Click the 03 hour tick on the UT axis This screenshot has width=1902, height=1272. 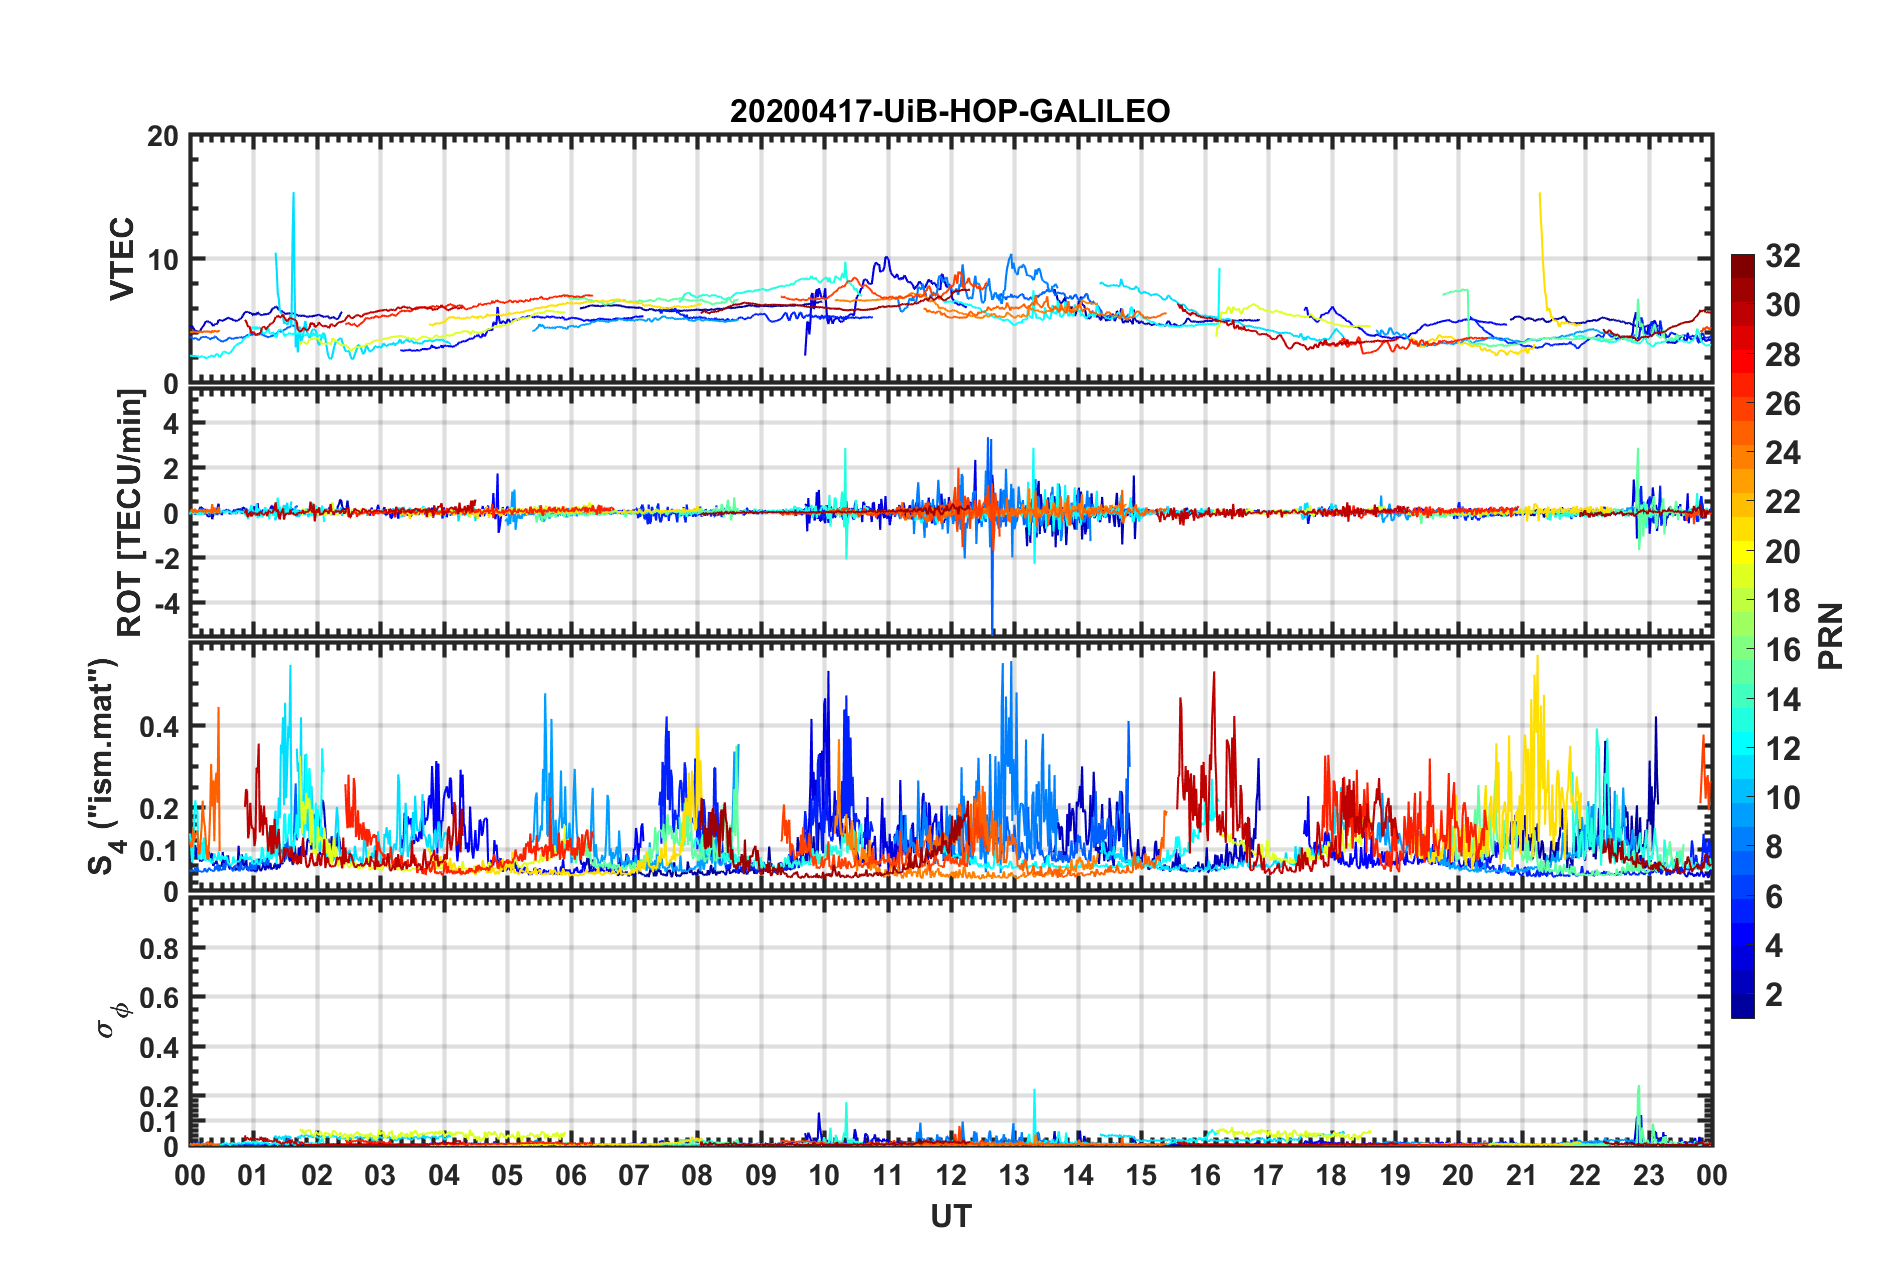tap(380, 1175)
